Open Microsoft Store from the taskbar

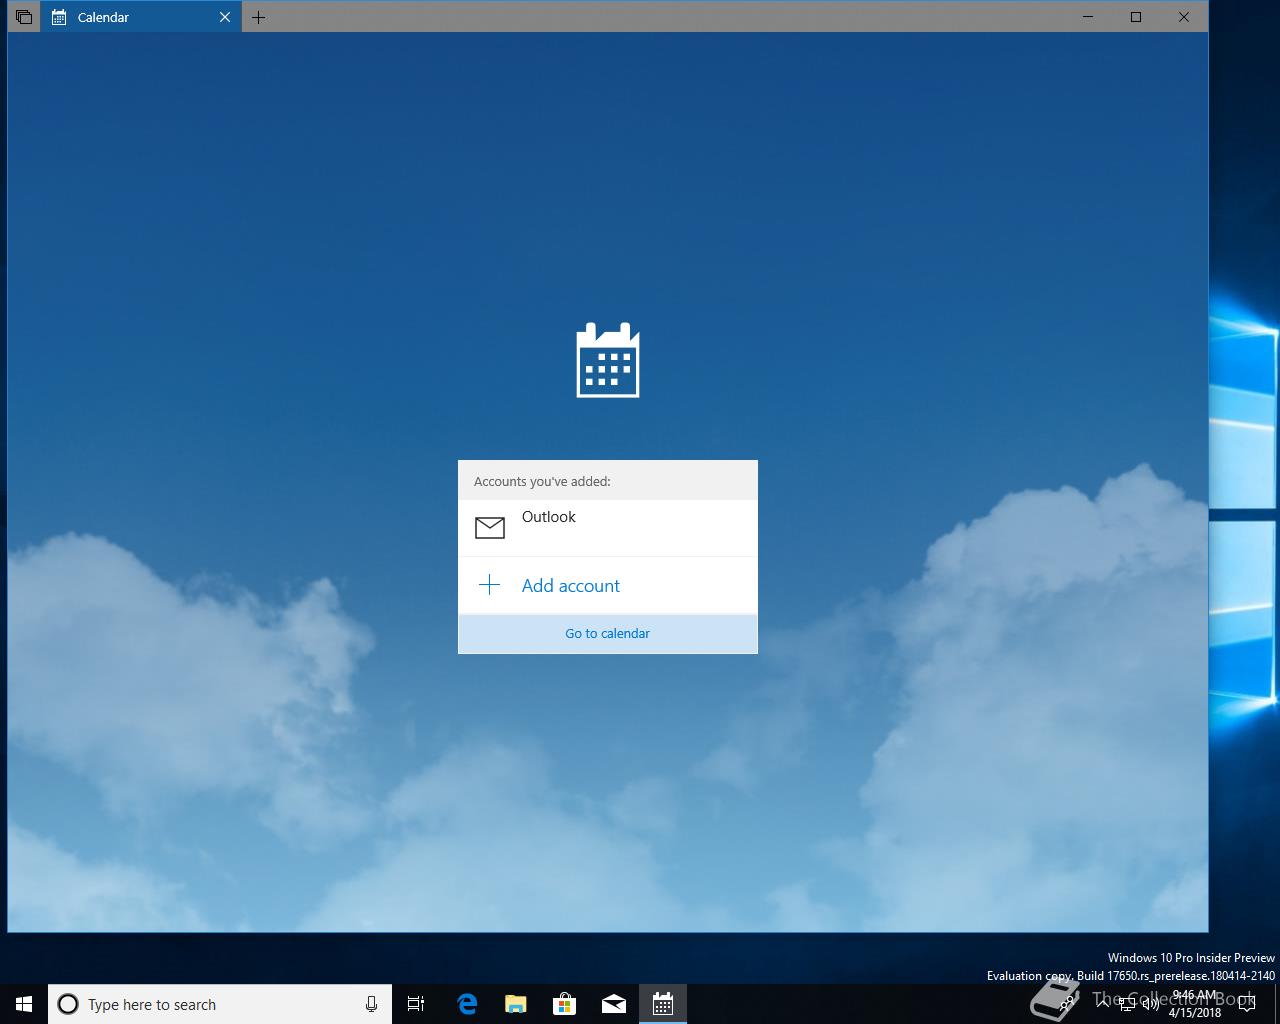coord(565,1004)
